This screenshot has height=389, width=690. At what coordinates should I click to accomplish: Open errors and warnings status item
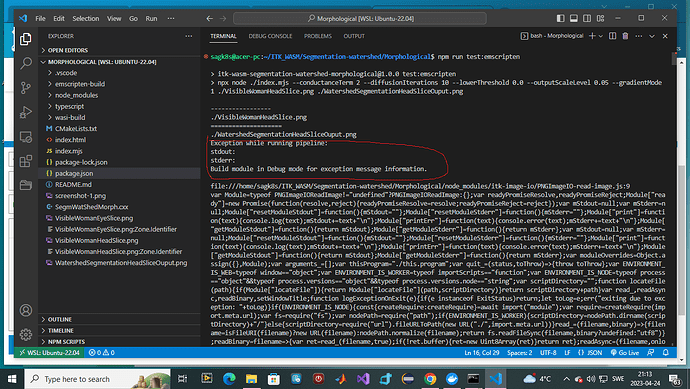coord(102,352)
